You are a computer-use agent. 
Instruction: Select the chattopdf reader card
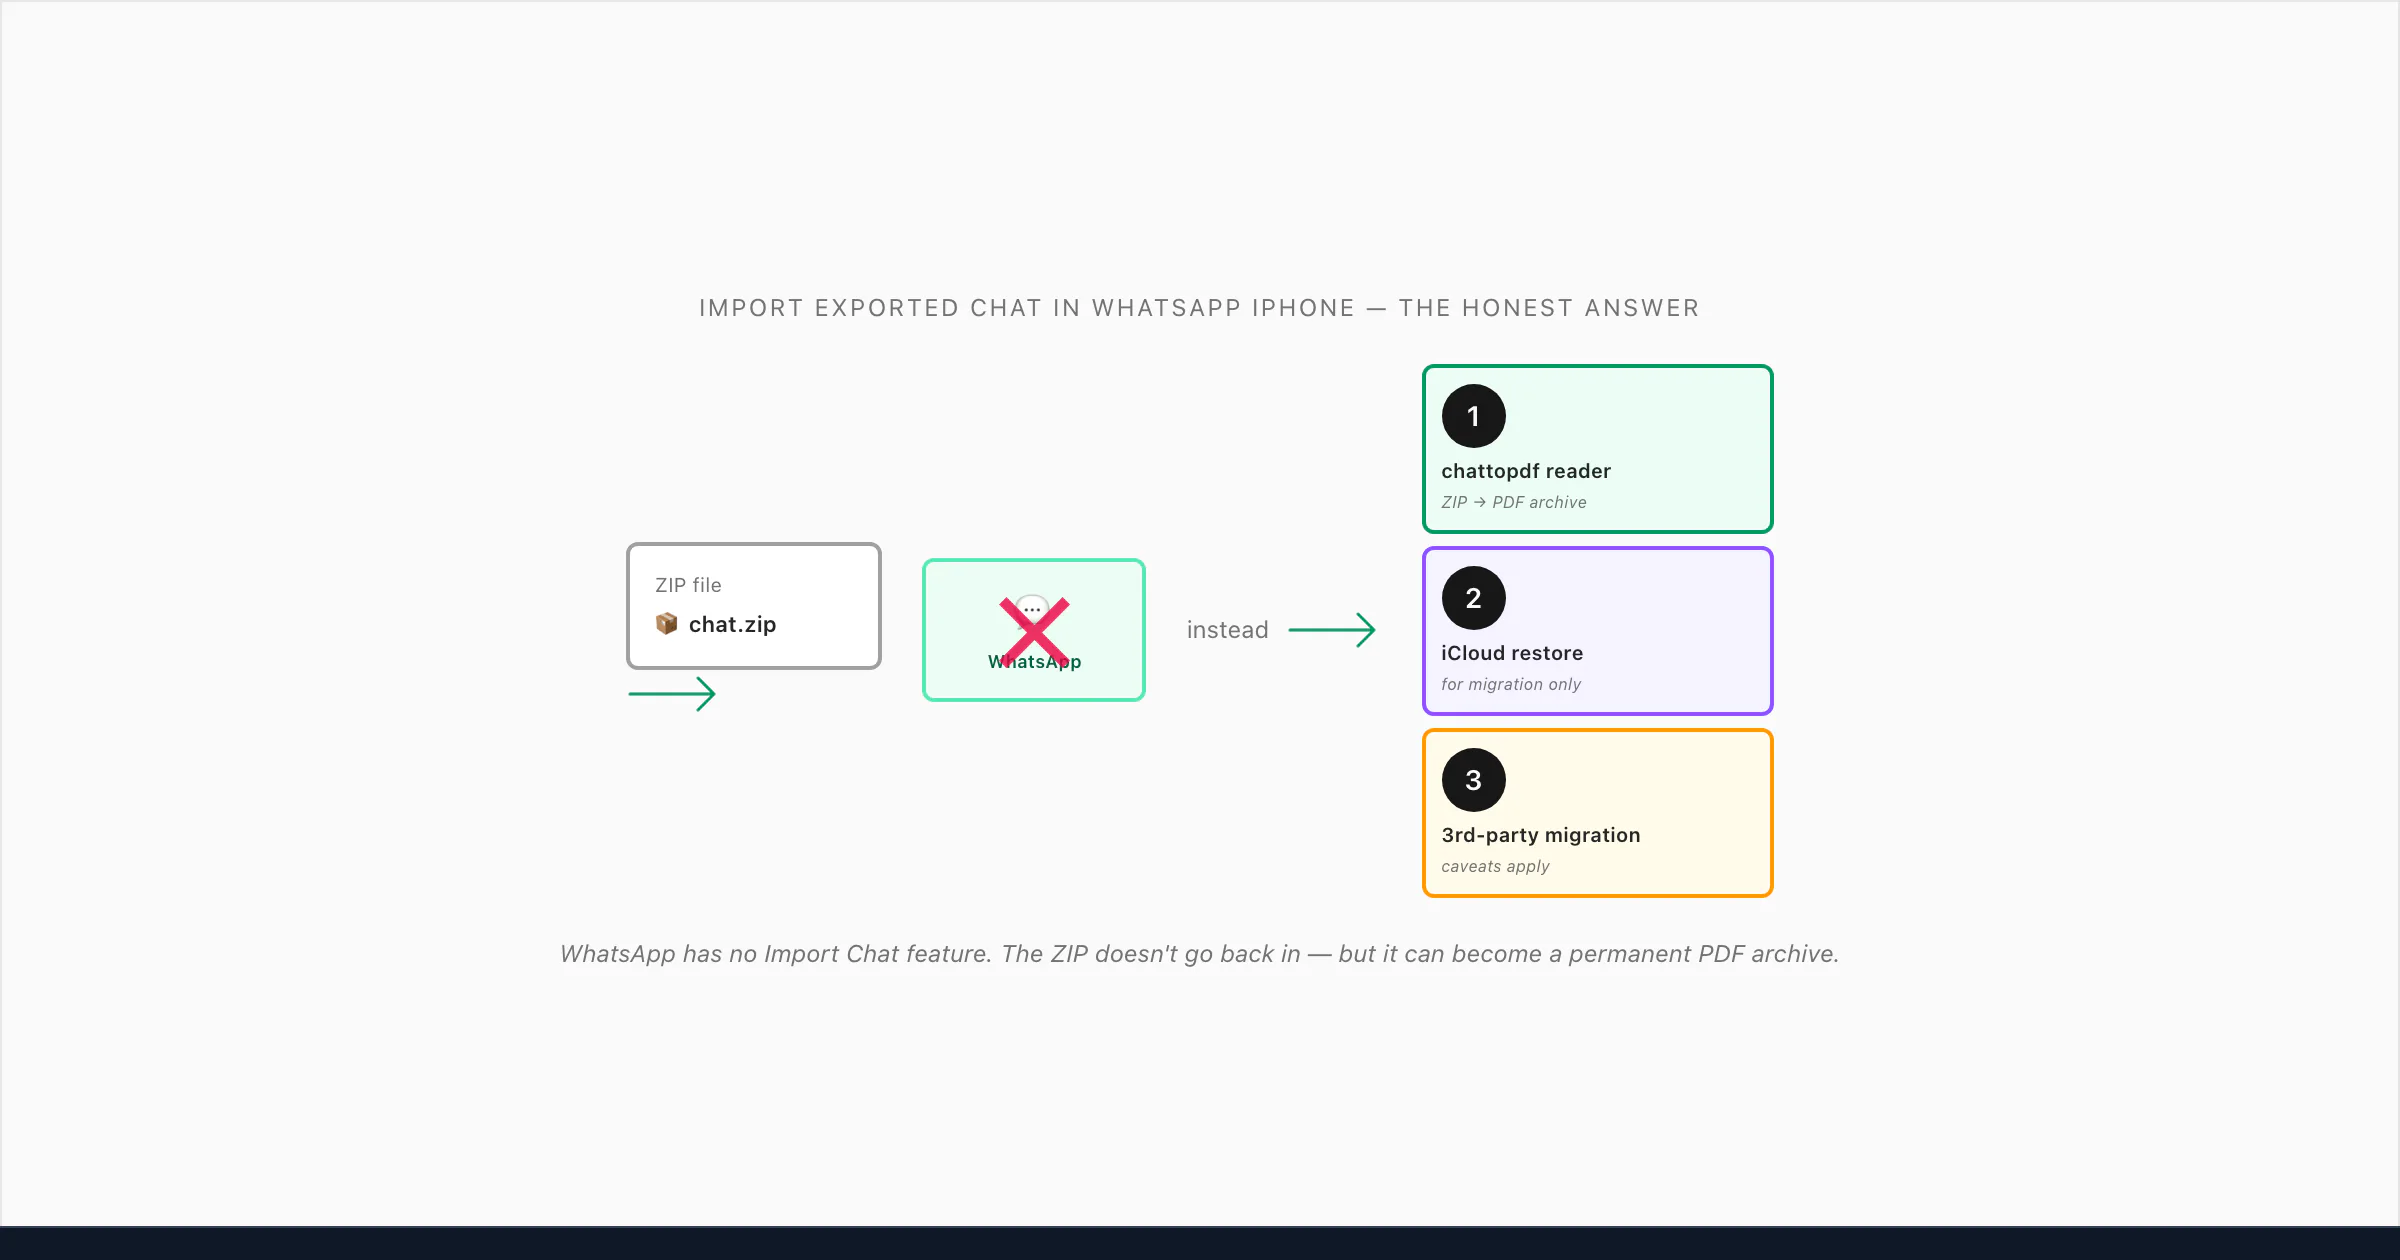[x=1597, y=449]
